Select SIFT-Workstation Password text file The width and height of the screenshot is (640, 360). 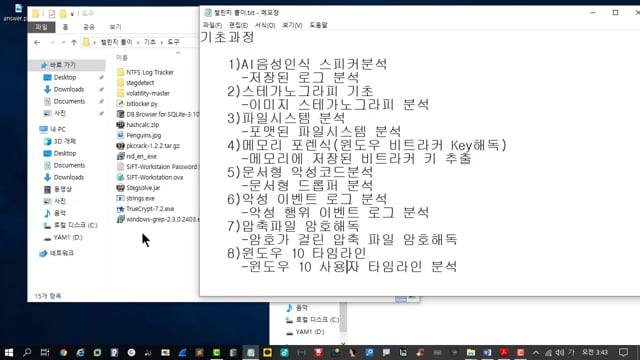pos(158,167)
